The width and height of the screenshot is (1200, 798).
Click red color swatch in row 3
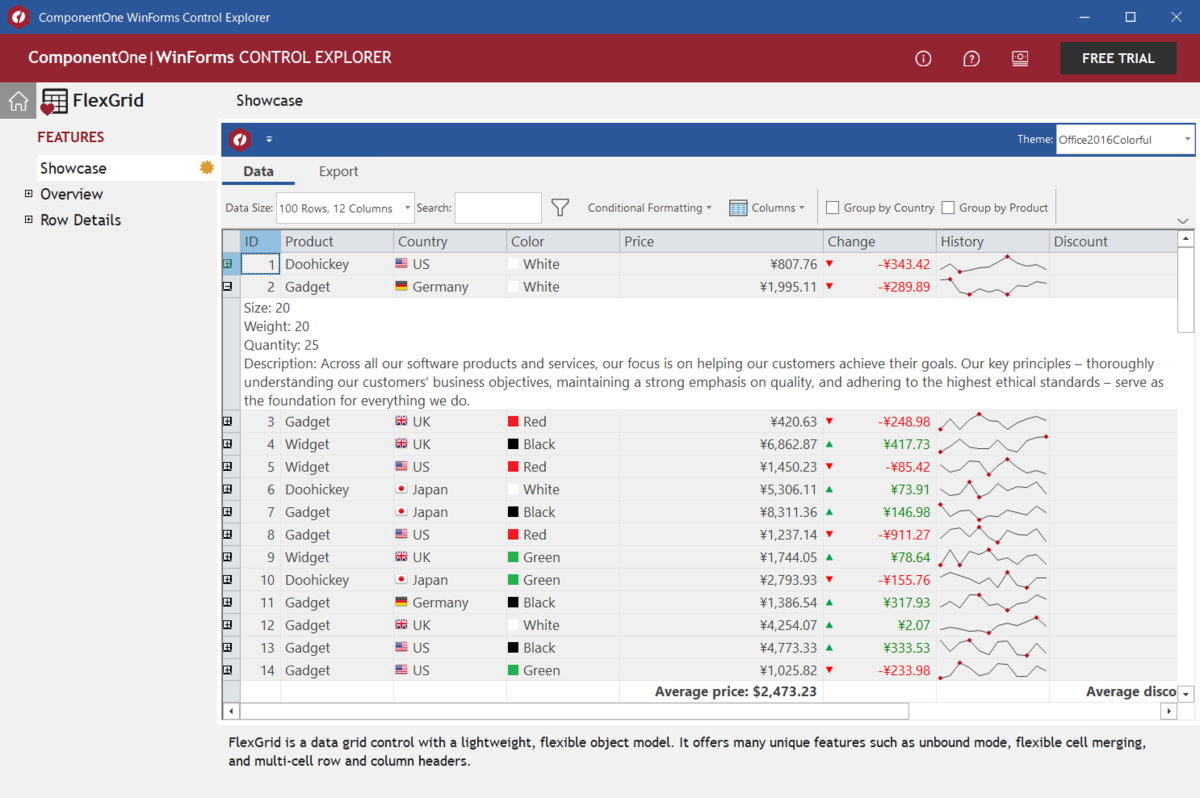(513, 421)
